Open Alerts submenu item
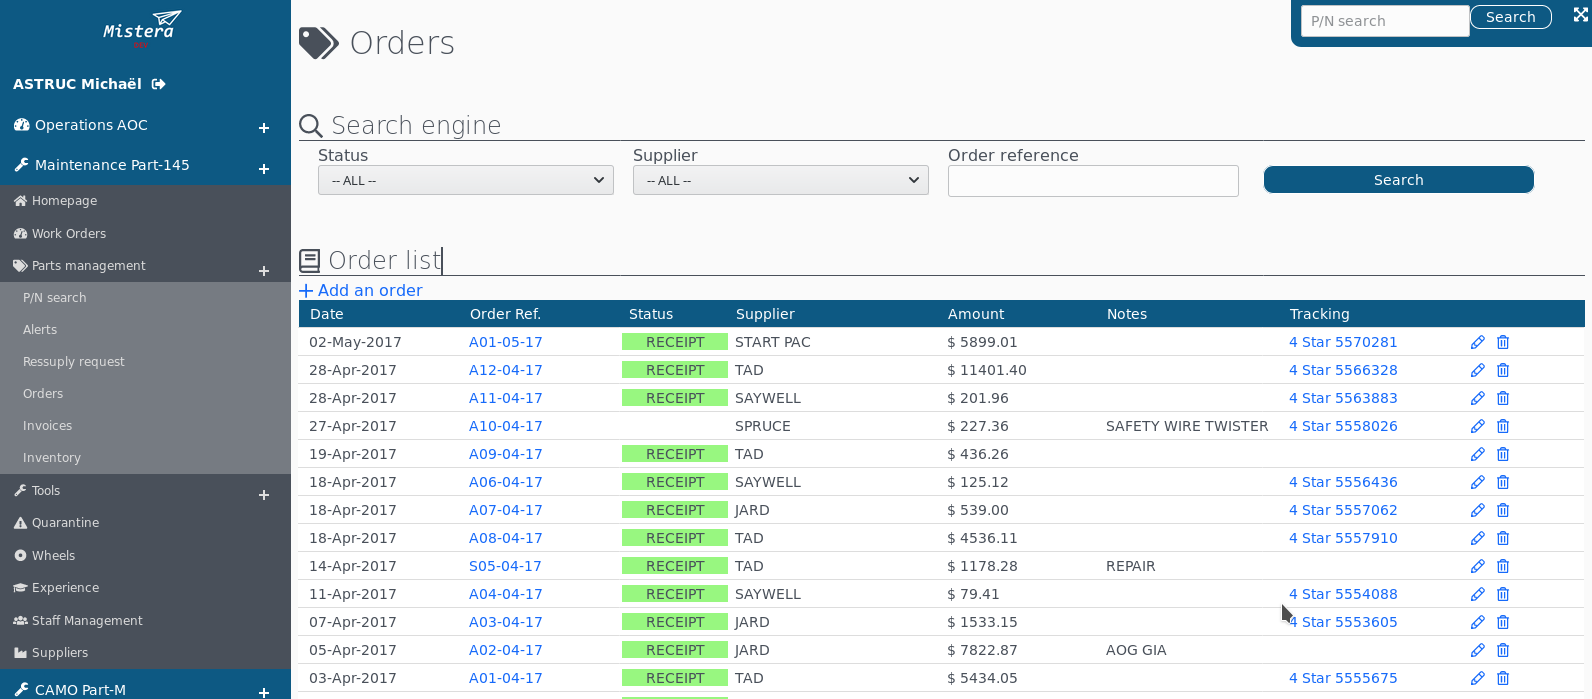Image resolution: width=1592 pixels, height=699 pixels. pyautogui.click(x=40, y=330)
